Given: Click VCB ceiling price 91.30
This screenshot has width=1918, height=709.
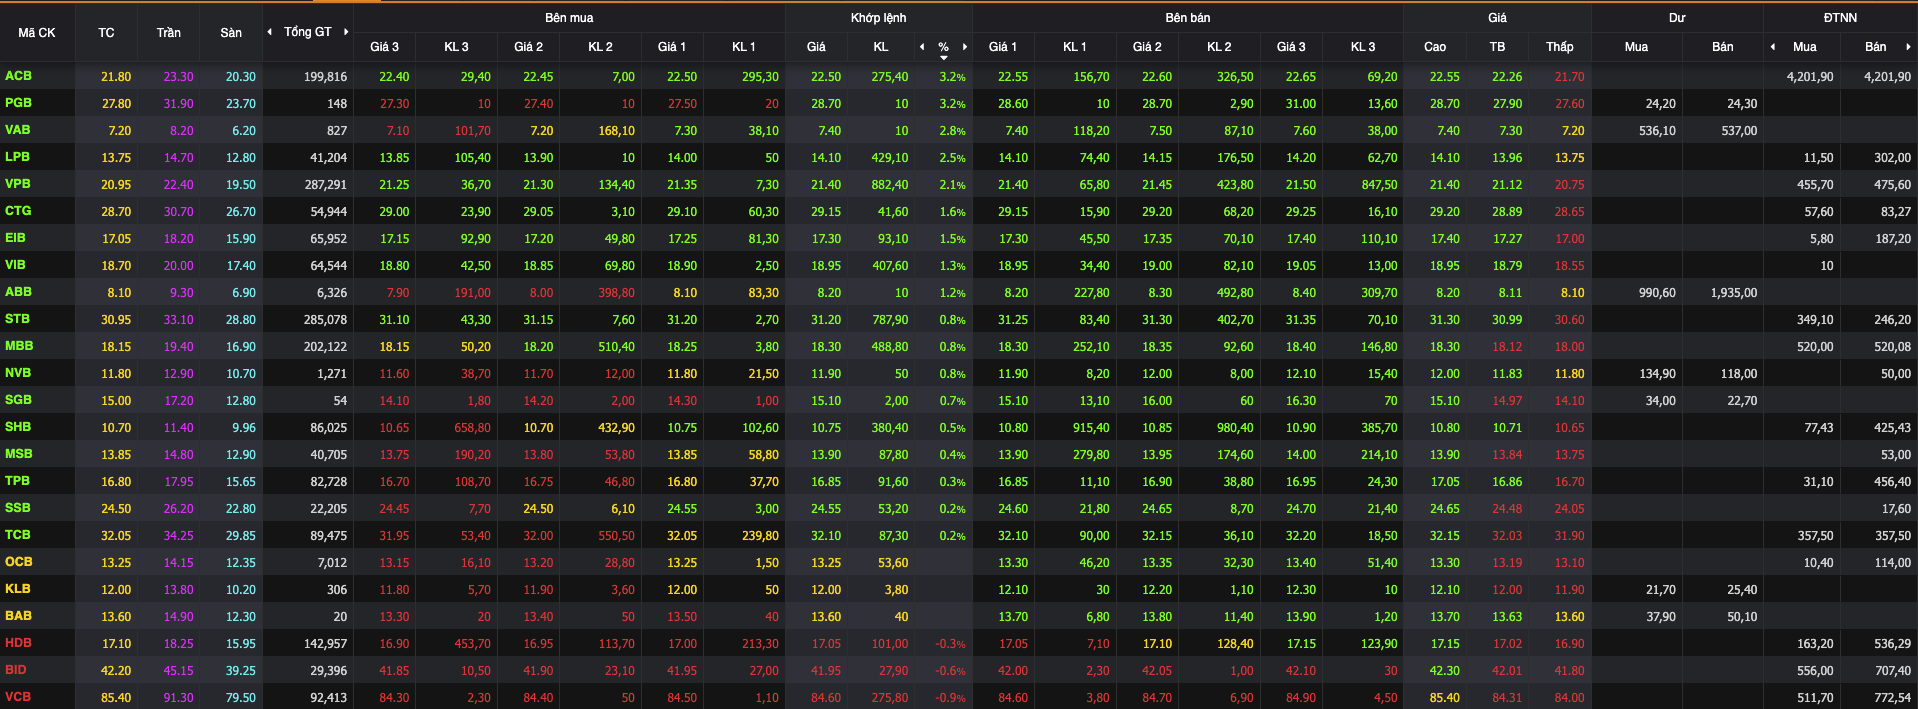Looking at the screenshot, I should [x=179, y=698].
